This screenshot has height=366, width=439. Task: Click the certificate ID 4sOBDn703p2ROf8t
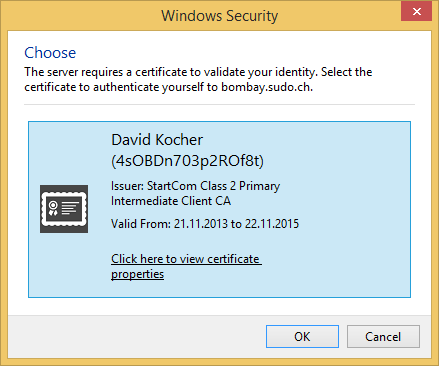click(x=188, y=161)
